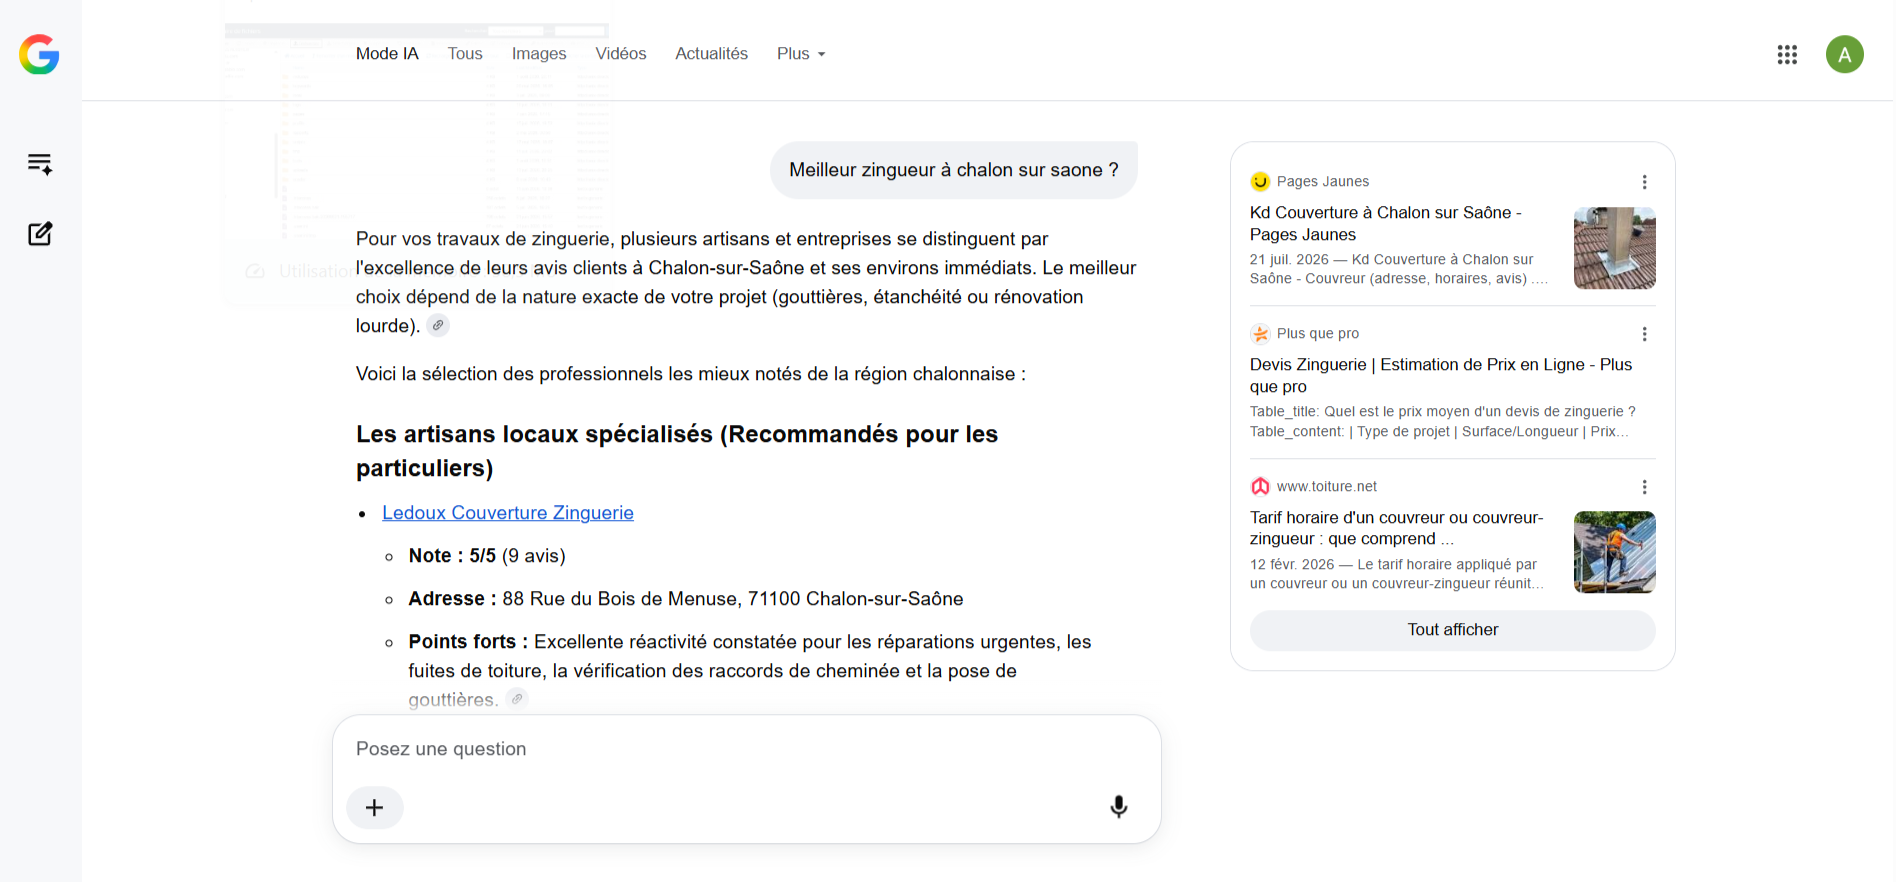Click the 'www.toiture.net' source name
Image resolution: width=1896 pixels, height=882 pixels.
[1327, 487]
